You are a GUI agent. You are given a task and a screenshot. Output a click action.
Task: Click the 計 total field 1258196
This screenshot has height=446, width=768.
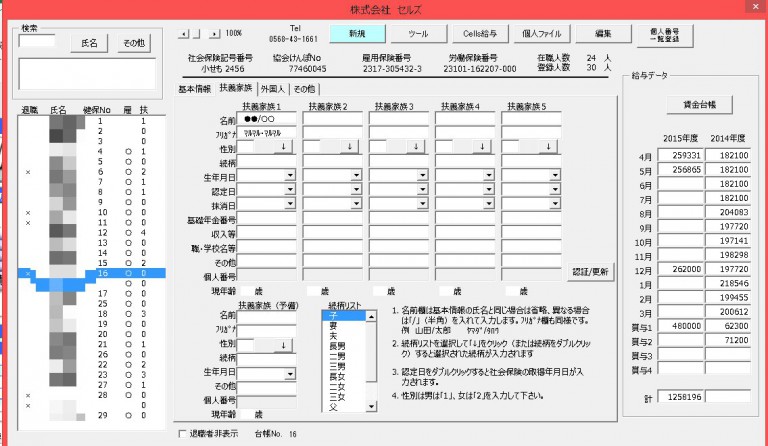point(680,397)
